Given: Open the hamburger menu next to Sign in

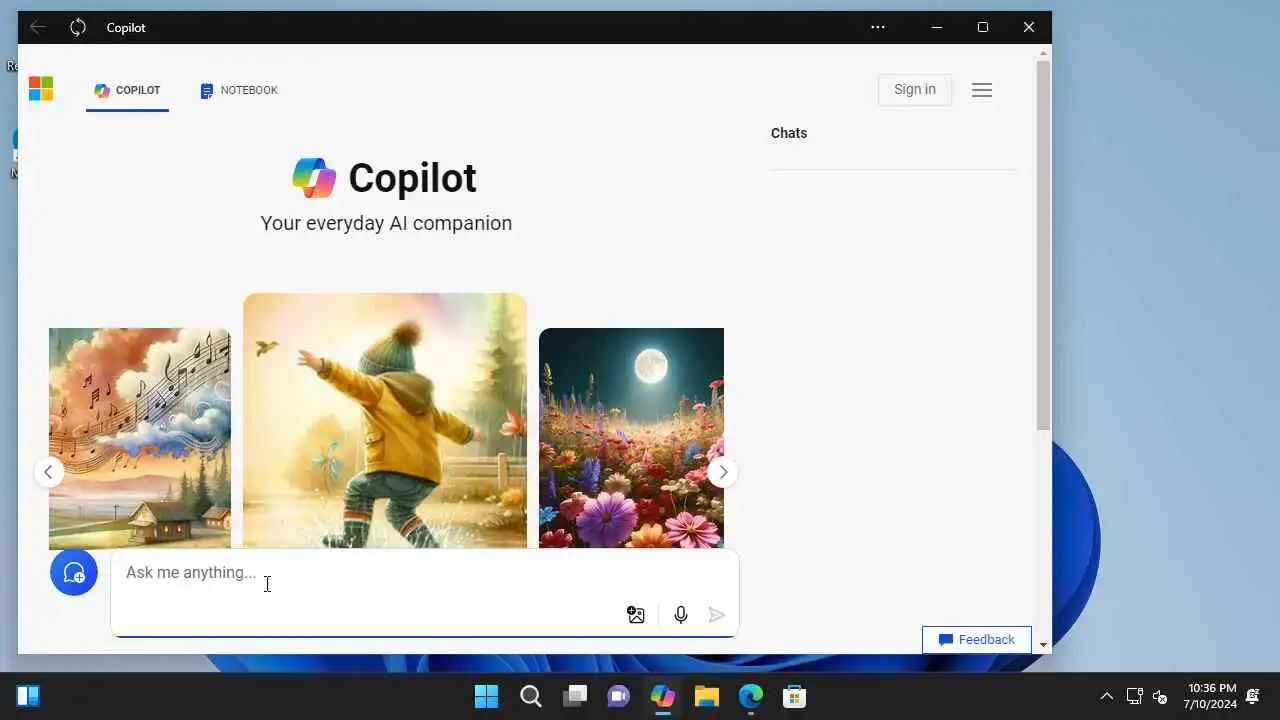Looking at the screenshot, I should tap(982, 90).
